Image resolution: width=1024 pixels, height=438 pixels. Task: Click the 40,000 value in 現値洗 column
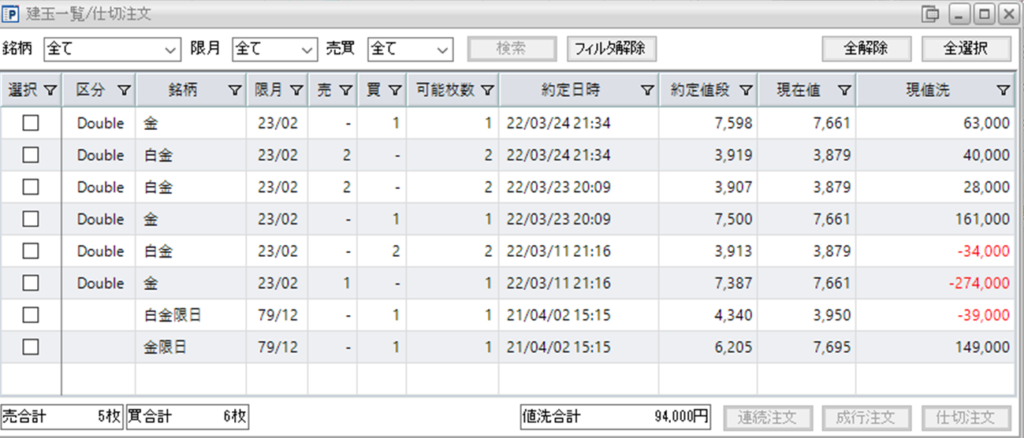[x=989, y=155]
